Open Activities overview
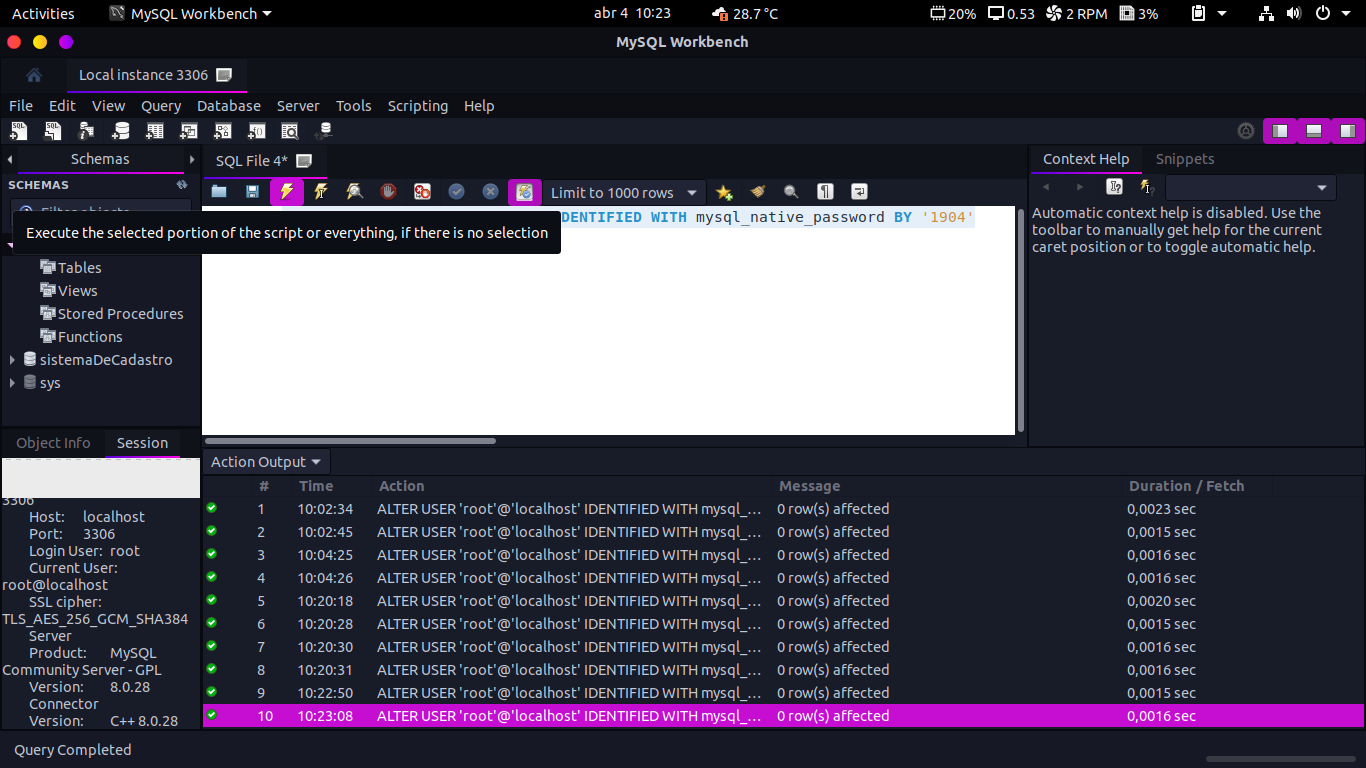Screen dimensions: 1366x768 point(43,14)
